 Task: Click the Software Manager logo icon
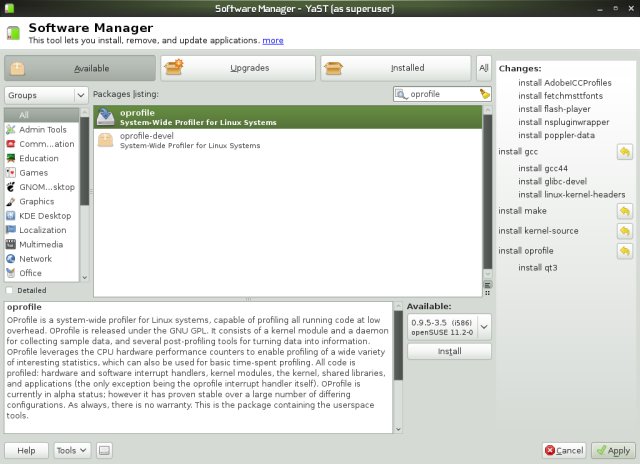(x=13, y=33)
